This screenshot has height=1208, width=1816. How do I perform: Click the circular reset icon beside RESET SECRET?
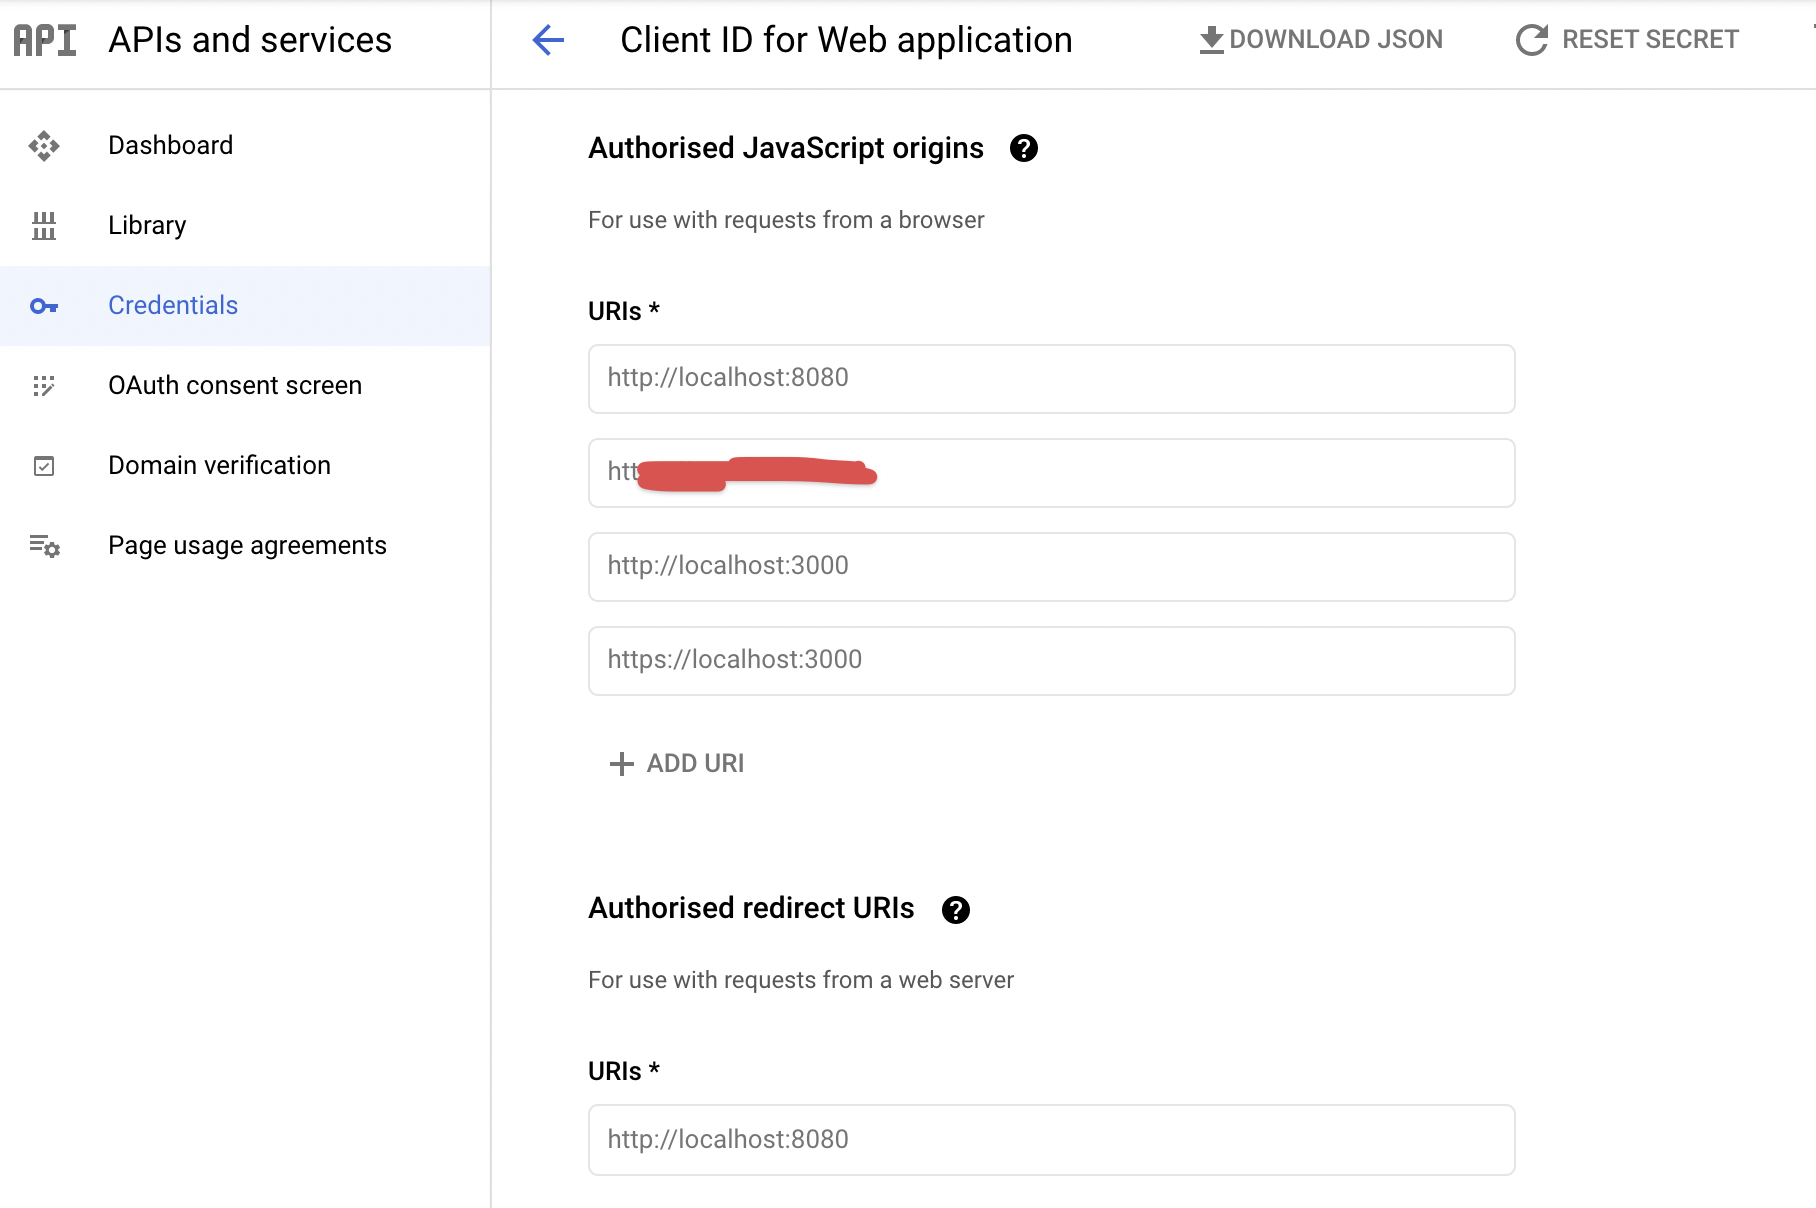click(1532, 40)
